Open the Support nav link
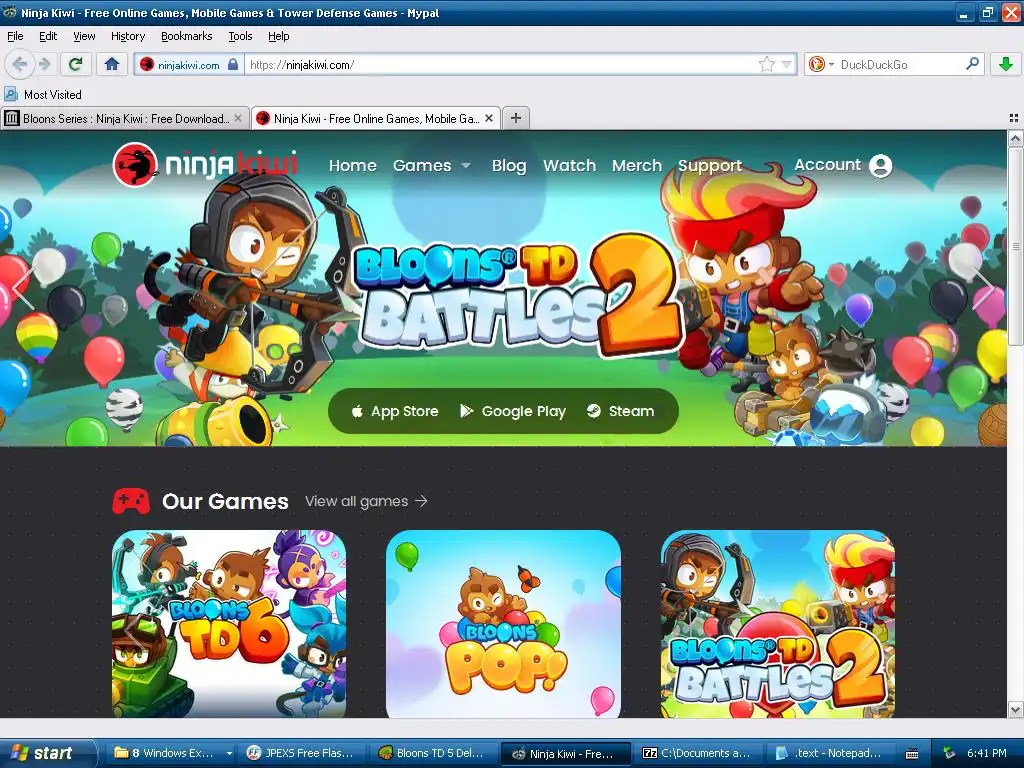Viewport: 1024px width, 768px height. [x=710, y=166]
